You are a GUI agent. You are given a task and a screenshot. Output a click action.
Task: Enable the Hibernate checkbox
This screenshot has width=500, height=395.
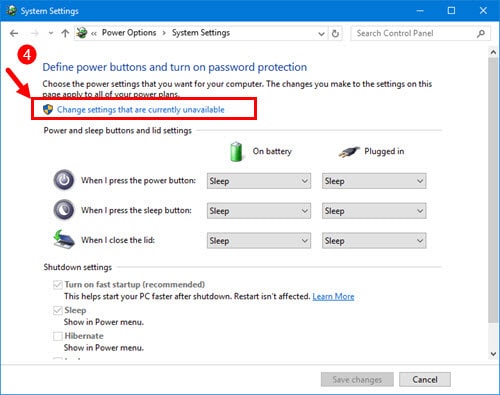(x=58, y=336)
